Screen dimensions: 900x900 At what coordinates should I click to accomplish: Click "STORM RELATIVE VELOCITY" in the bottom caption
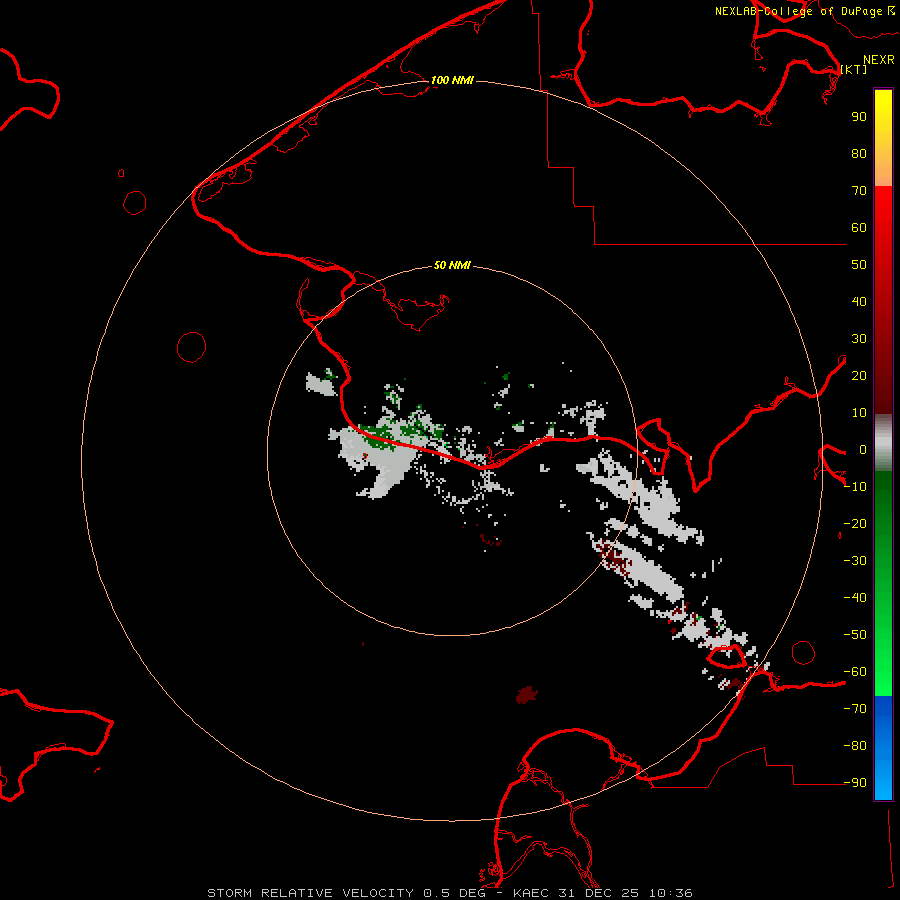click(x=311, y=893)
